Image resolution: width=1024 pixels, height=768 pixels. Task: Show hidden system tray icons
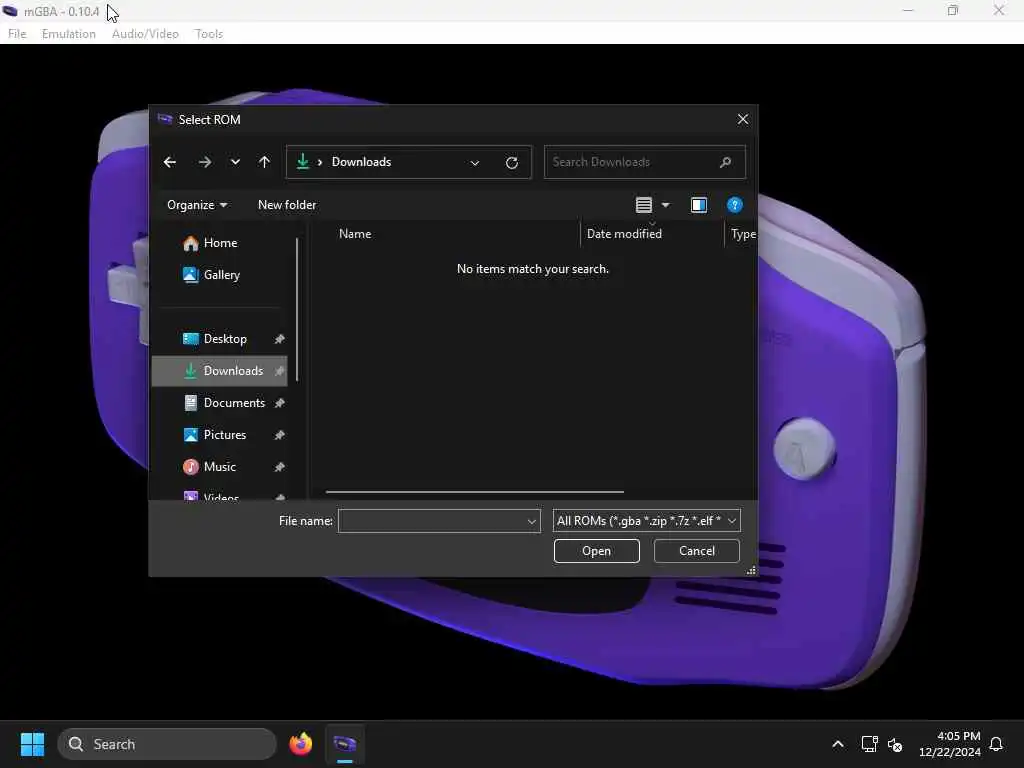click(838, 744)
